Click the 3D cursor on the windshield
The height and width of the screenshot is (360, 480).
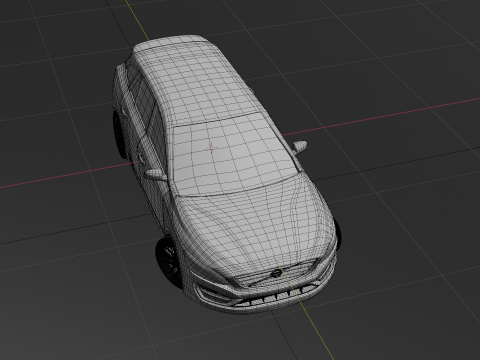(211, 149)
